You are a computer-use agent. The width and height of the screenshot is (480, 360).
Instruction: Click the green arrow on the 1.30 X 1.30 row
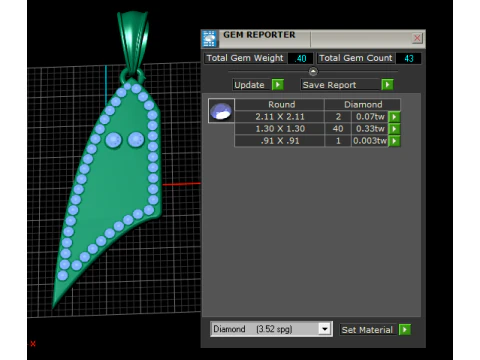(394, 129)
